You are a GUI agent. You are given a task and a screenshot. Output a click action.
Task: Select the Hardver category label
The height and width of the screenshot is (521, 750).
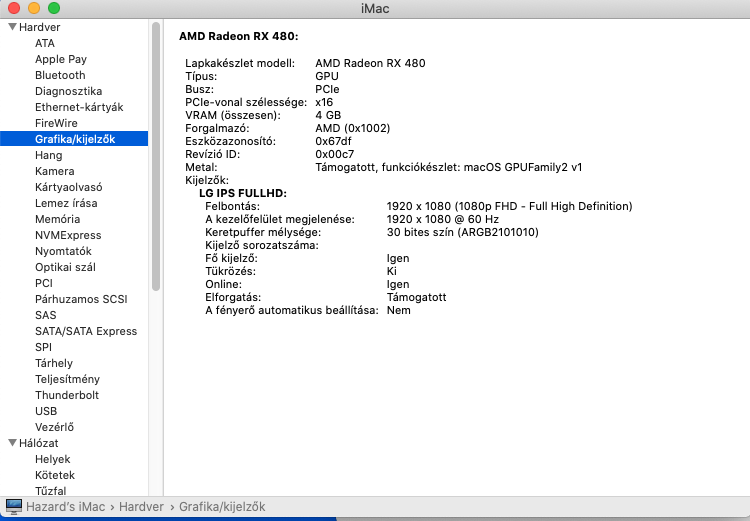click(39, 27)
